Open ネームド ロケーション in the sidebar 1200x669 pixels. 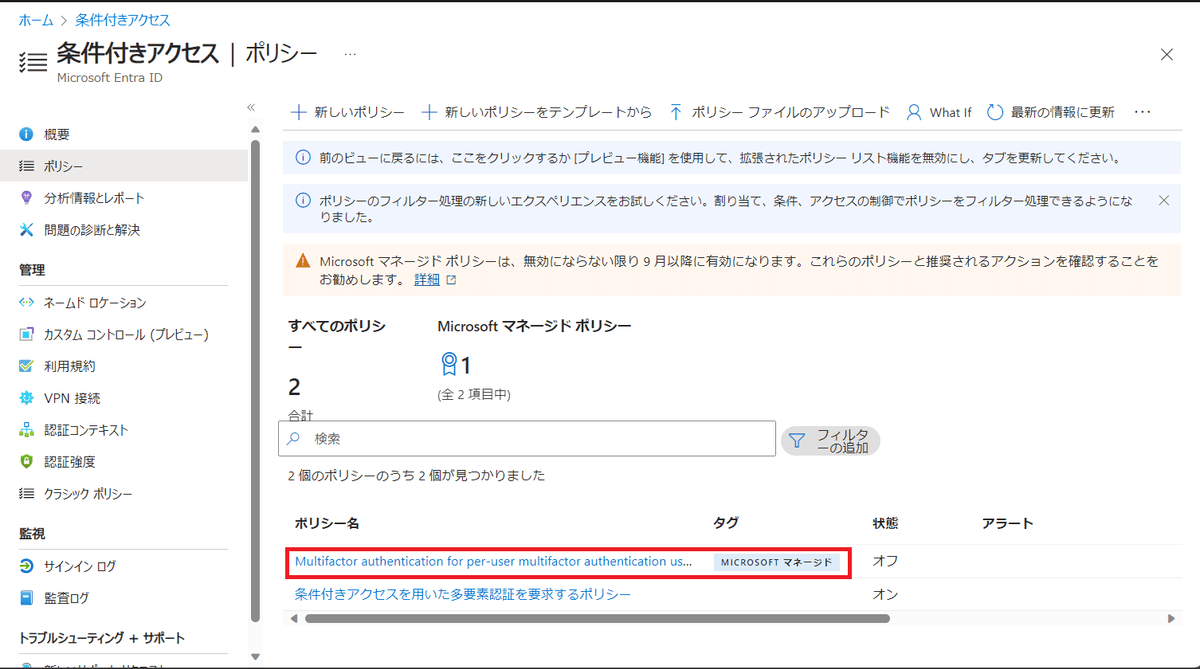95,302
